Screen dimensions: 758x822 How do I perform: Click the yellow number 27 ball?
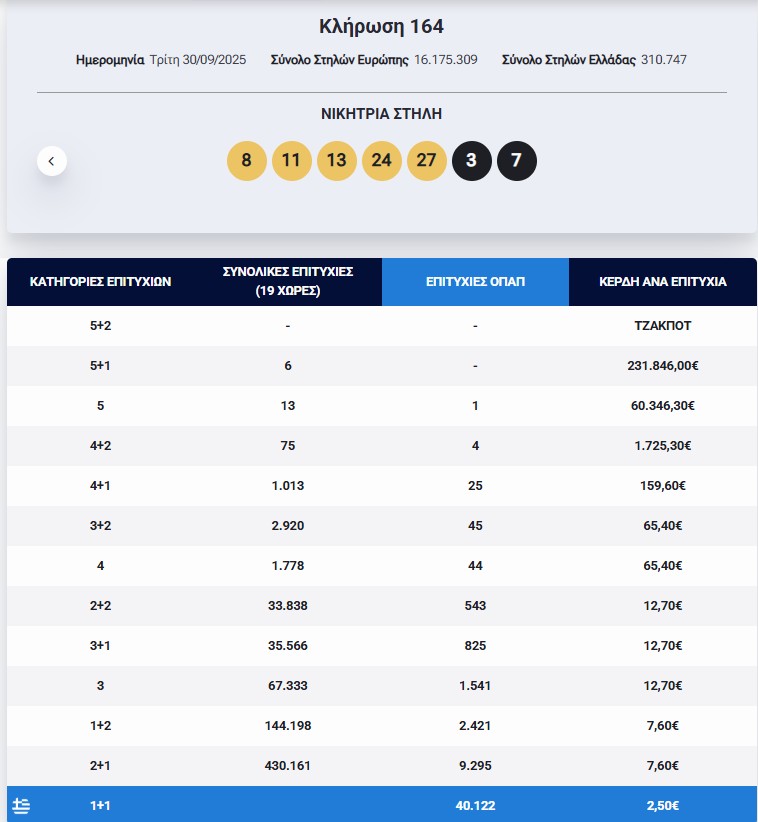tap(426, 160)
